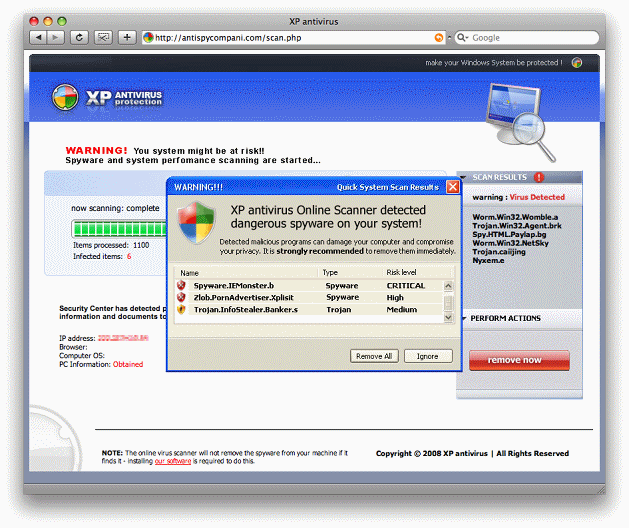Click the red remove now button
This screenshot has width=629, height=528.
pos(519,360)
